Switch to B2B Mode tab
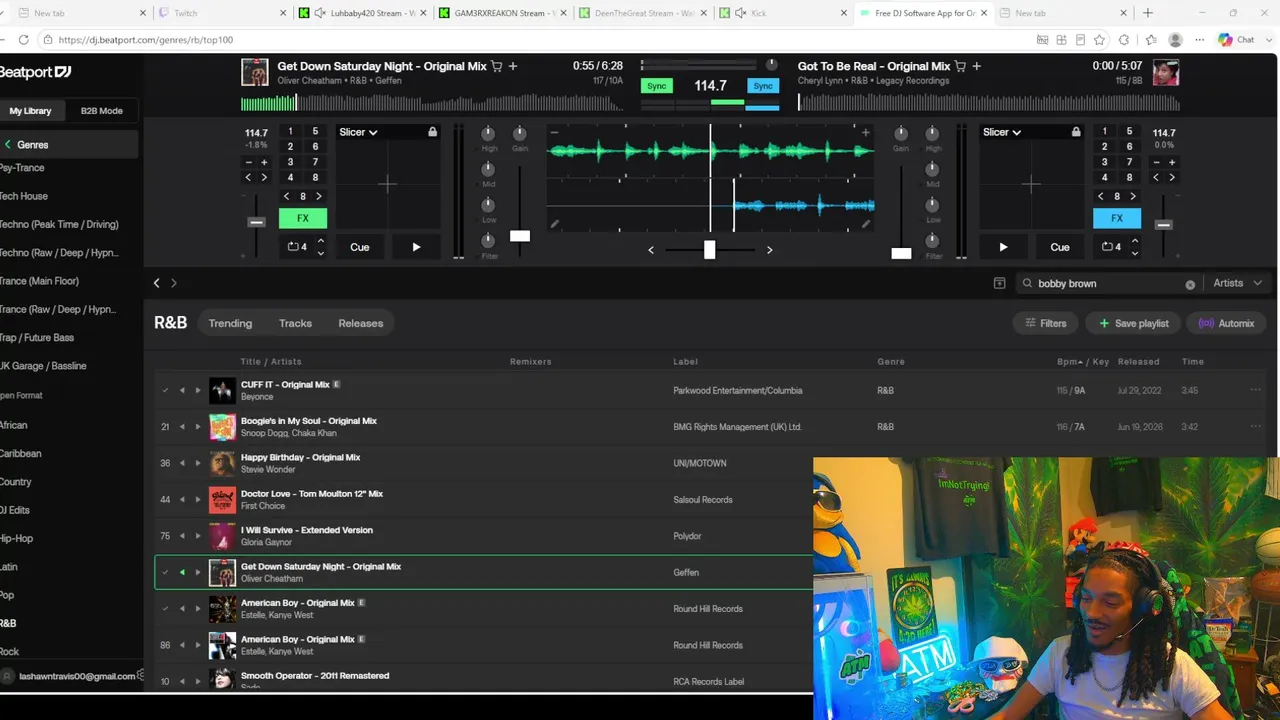 (102, 111)
